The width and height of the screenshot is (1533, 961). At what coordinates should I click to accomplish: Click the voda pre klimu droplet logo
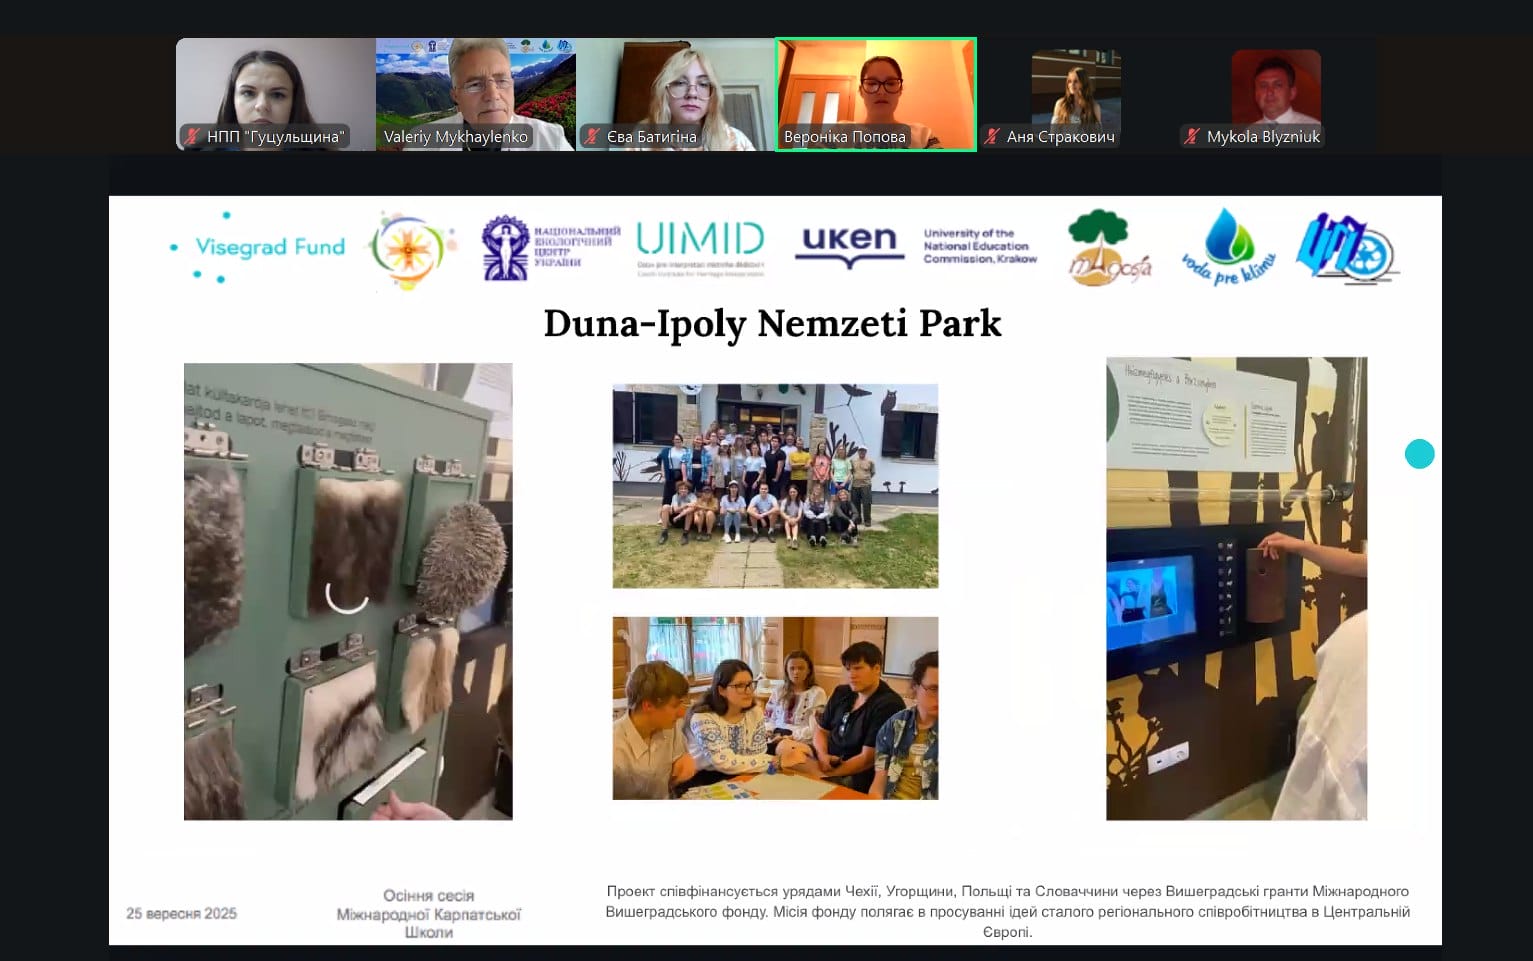tap(1228, 247)
